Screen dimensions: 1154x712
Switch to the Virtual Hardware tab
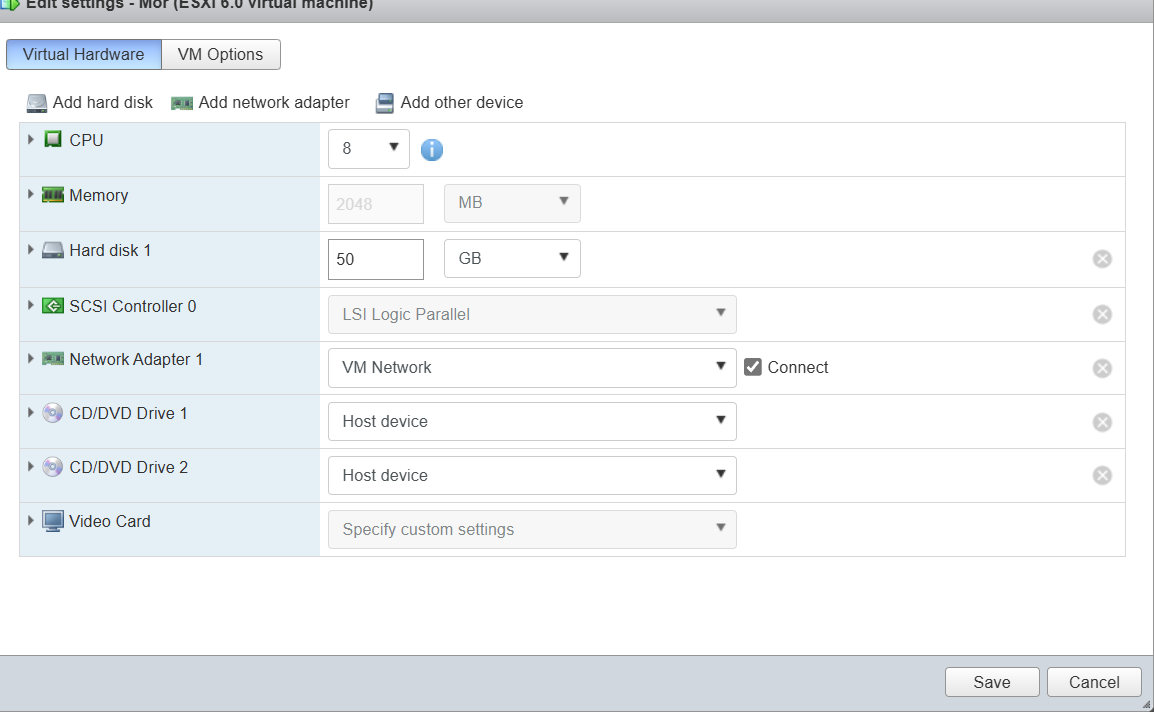84,54
